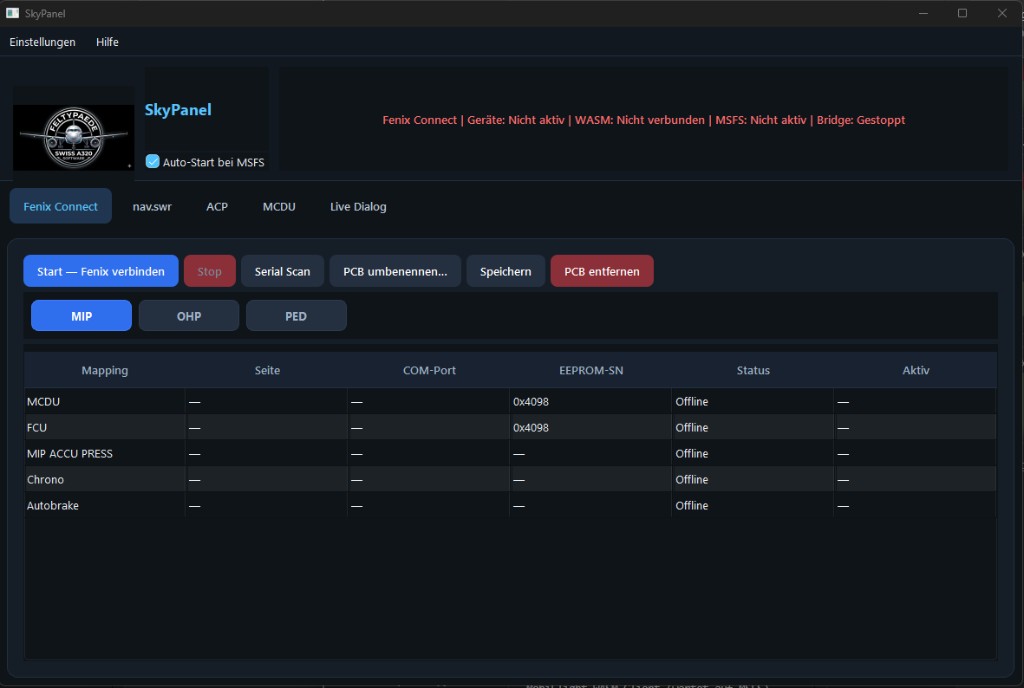Maximize the SkyPanel window
The width and height of the screenshot is (1024, 688).
click(962, 13)
